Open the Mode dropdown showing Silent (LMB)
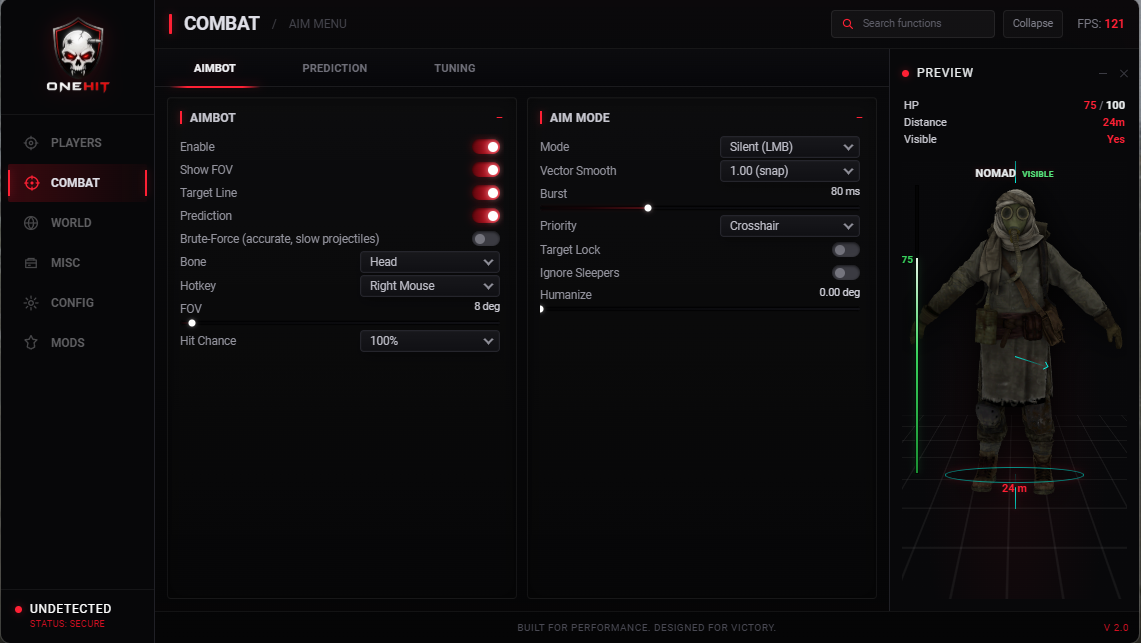The width and height of the screenshot is (1141, 643). click(790, 147)
